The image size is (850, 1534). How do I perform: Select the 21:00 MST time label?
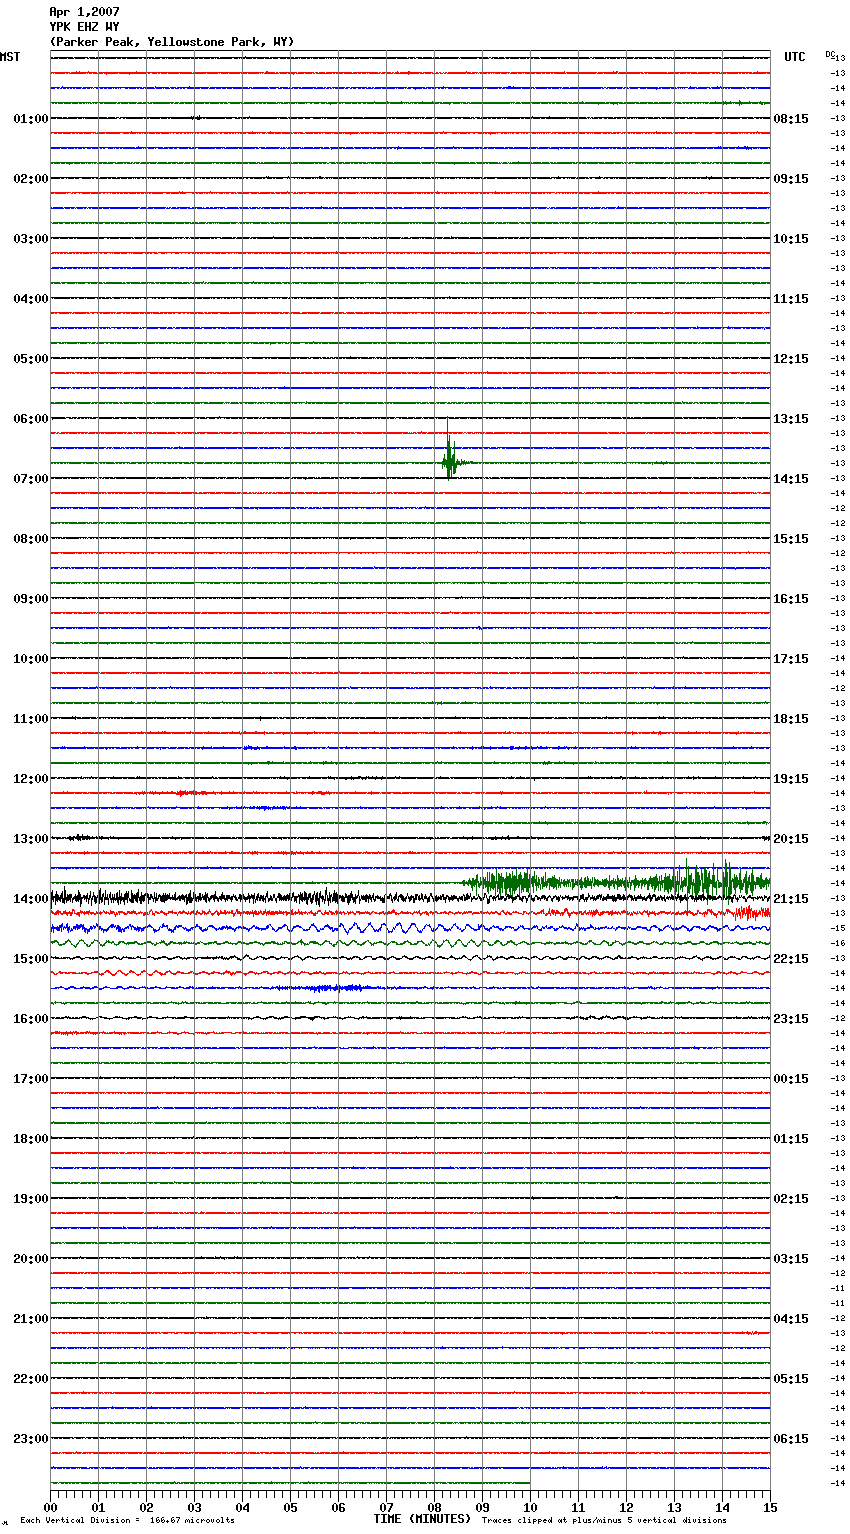point(31,1319)
